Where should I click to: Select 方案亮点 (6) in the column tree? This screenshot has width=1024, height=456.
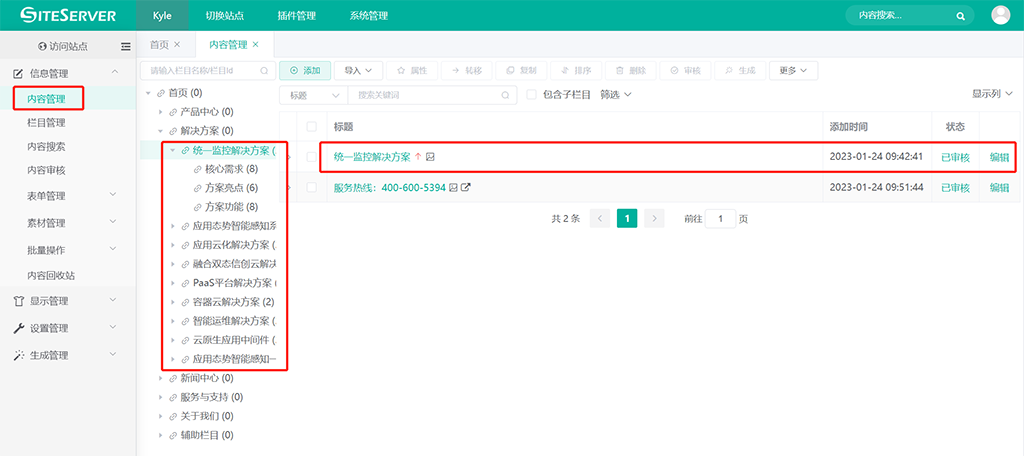coord(231,188)
